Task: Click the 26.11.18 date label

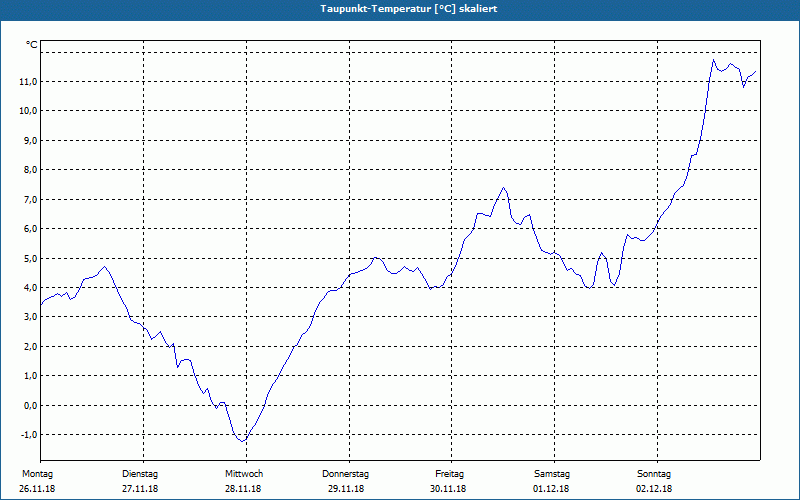Action: coord(37,489)
